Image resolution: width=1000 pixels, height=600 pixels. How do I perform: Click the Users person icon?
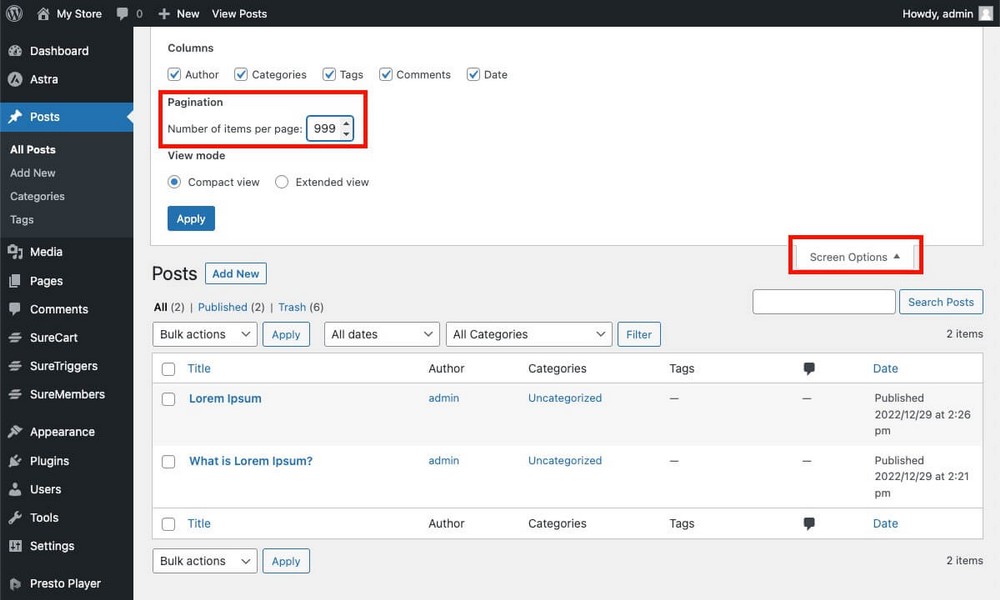pyautogui.click(x=15, y=489)
